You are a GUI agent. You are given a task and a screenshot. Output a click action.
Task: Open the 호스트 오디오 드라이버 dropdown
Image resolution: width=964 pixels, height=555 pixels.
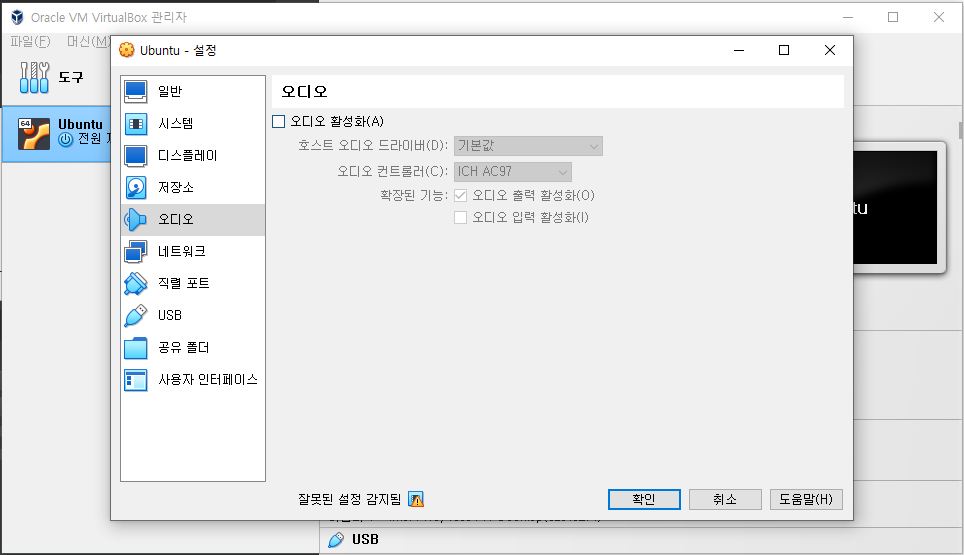pos(528,146)
